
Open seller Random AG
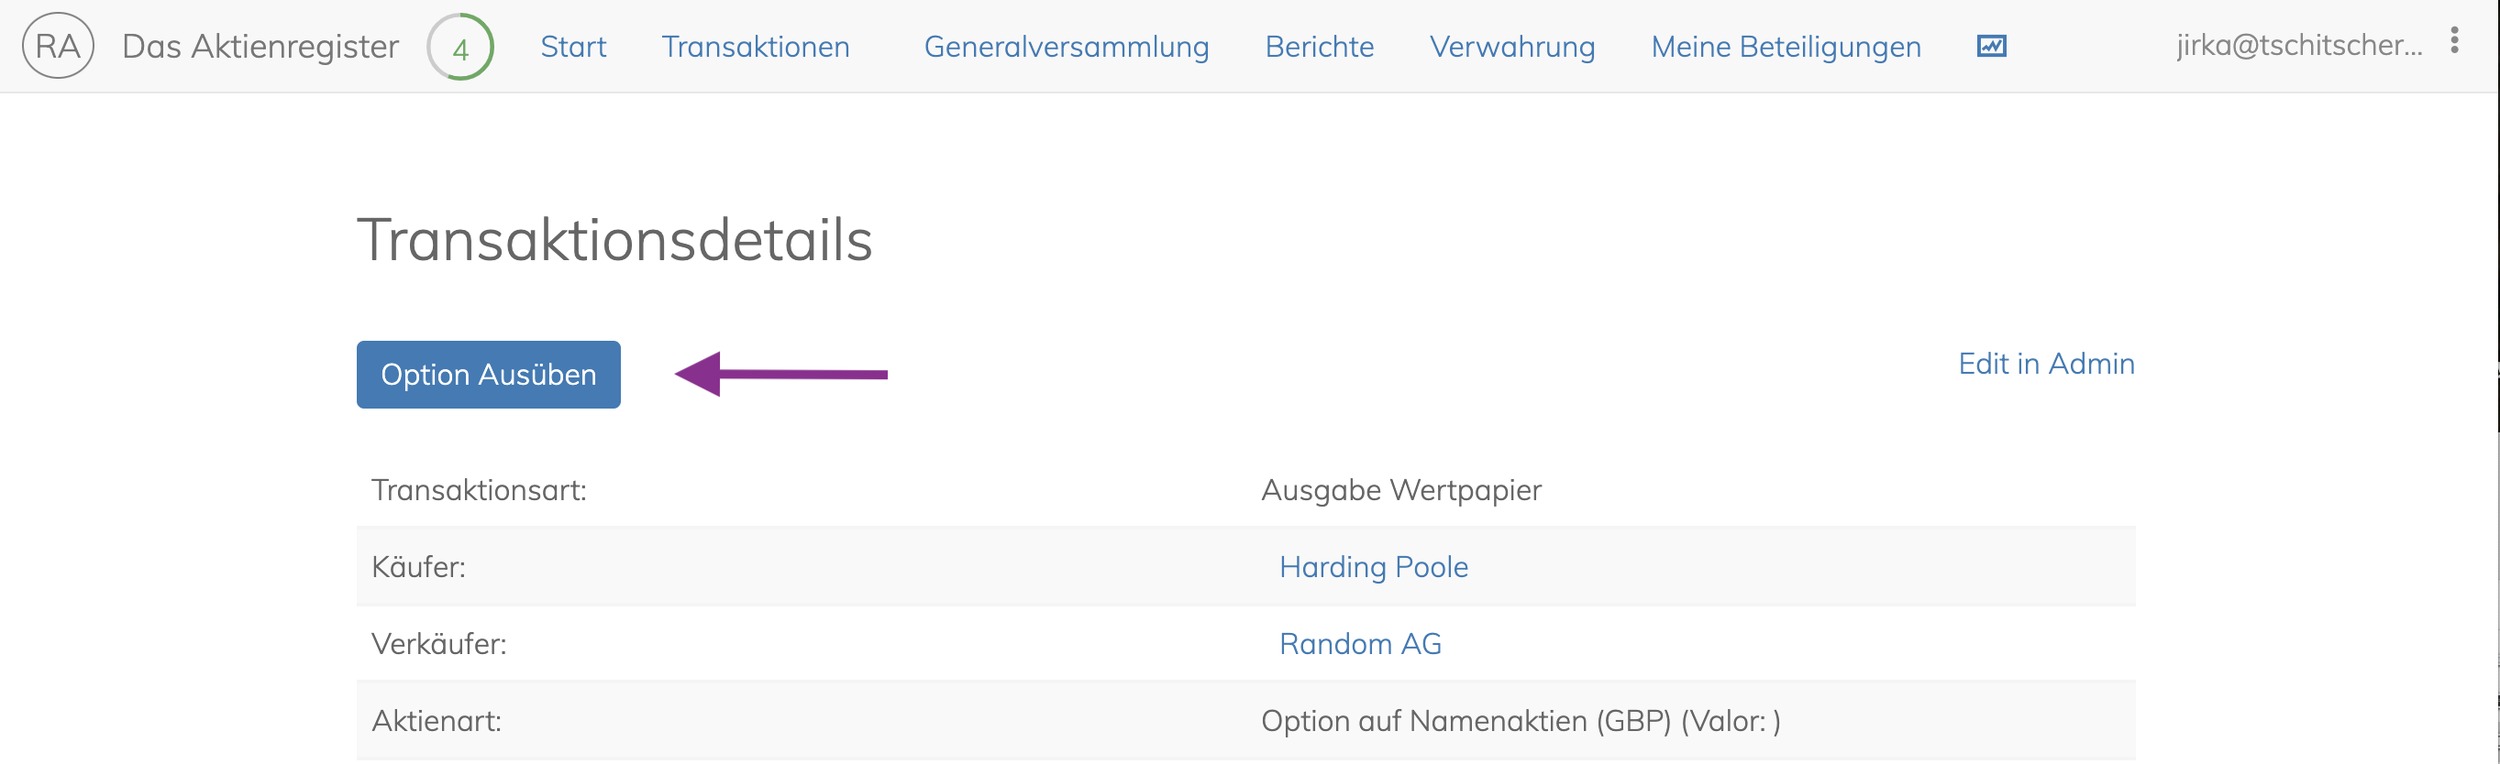pyautogui.click(x=1360, y=644)
